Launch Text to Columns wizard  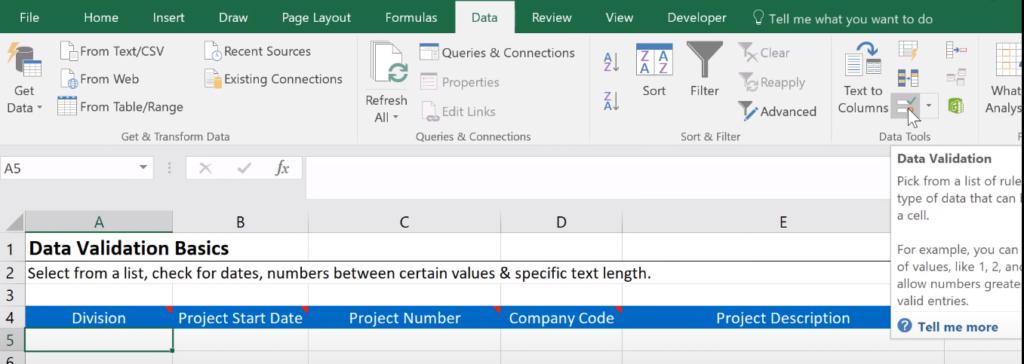pyautogui.click(x=863, y=78)
